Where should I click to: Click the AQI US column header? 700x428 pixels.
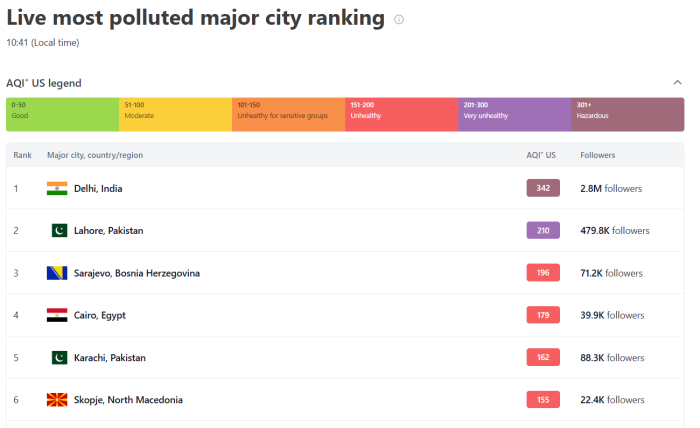(541, 155)
